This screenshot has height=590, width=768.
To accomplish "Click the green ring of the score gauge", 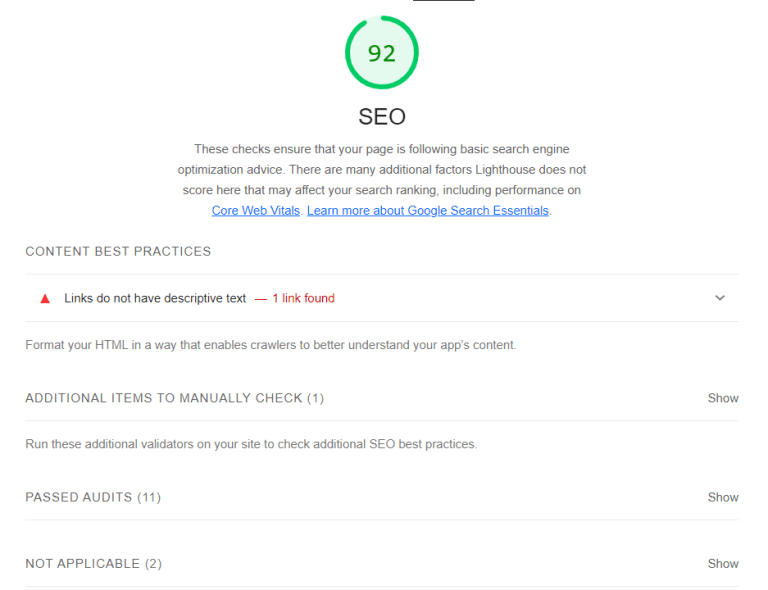I will coord(349,53).
